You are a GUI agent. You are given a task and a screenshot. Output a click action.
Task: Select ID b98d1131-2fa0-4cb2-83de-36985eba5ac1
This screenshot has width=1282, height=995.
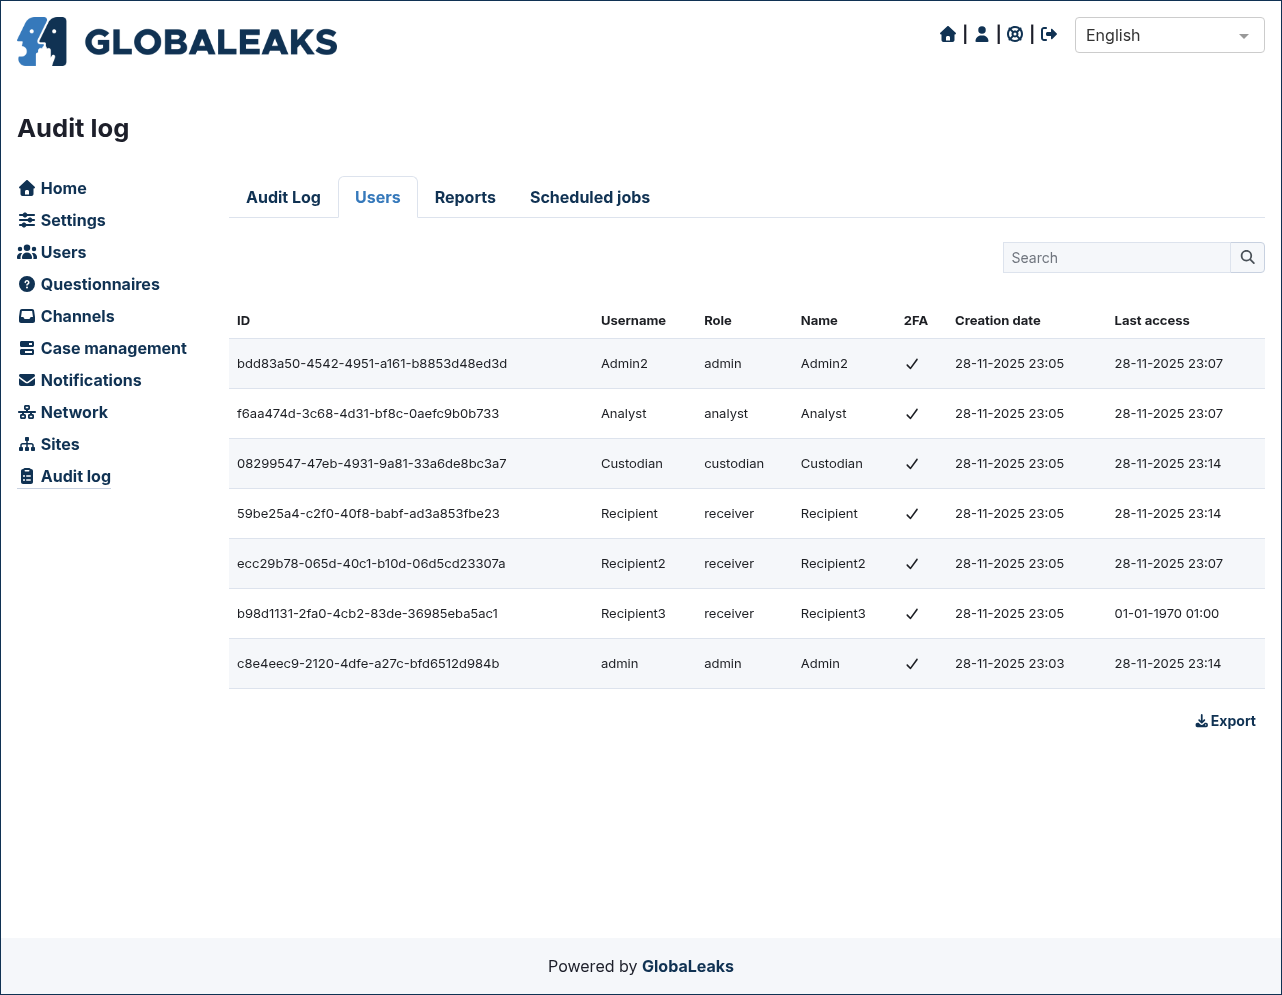(367, 614)
